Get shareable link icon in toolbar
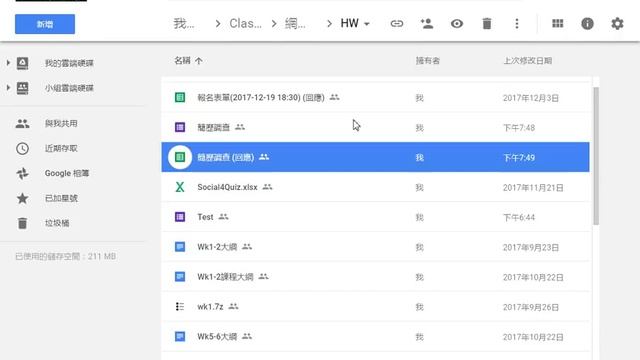The width and height of the screenshot is (640, 360). pyautogui.click(x=397, y=24)
